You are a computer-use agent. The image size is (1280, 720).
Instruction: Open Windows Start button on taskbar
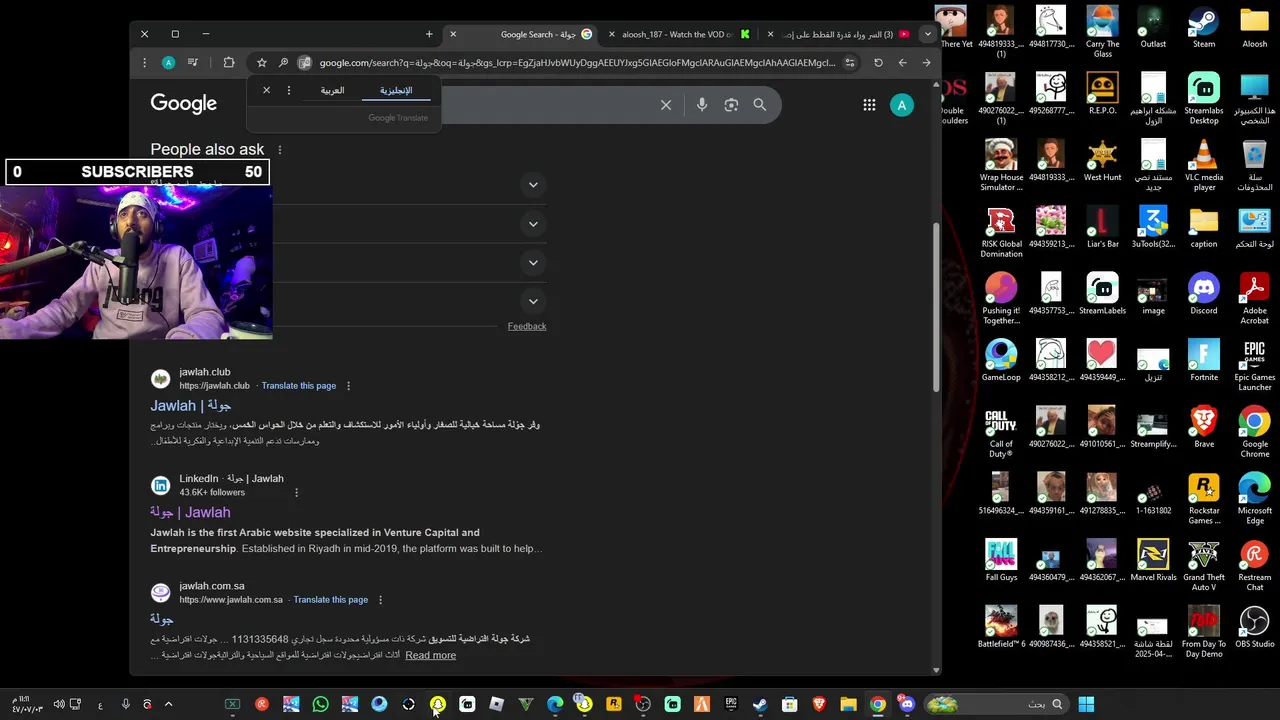coord(1086,704)
